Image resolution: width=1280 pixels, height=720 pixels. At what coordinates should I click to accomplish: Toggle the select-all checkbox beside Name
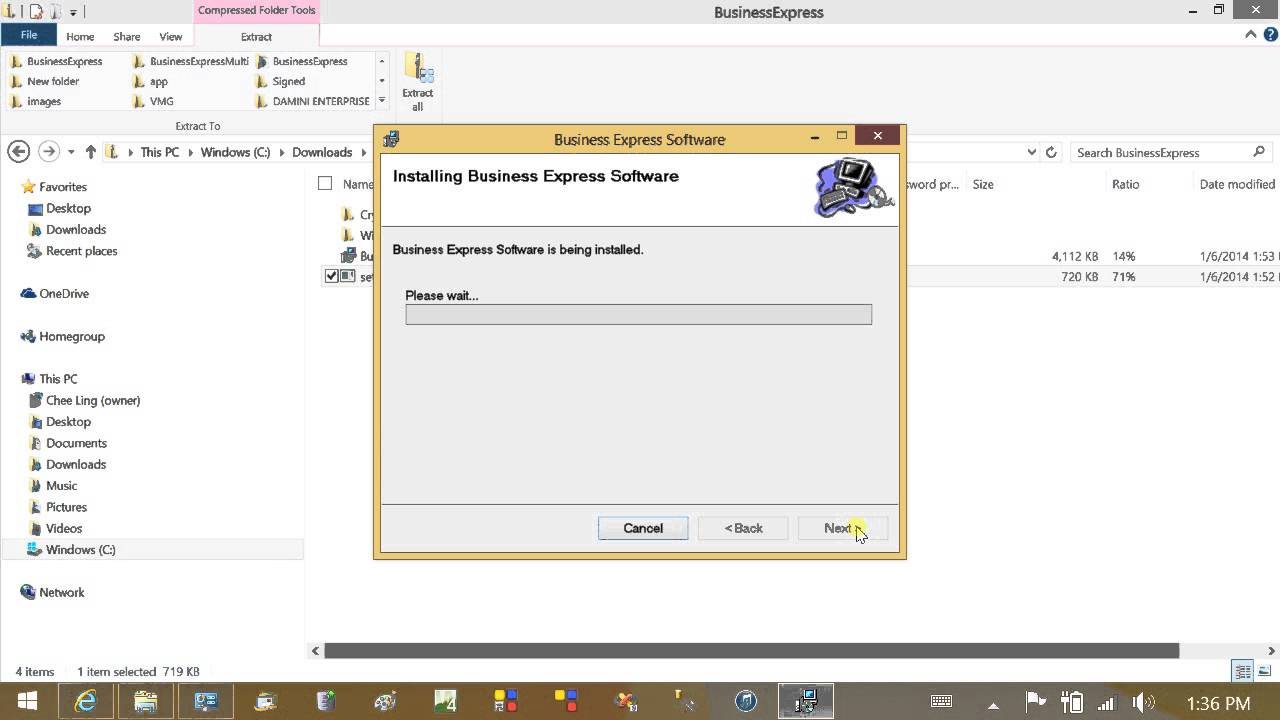tap(325, 183)
